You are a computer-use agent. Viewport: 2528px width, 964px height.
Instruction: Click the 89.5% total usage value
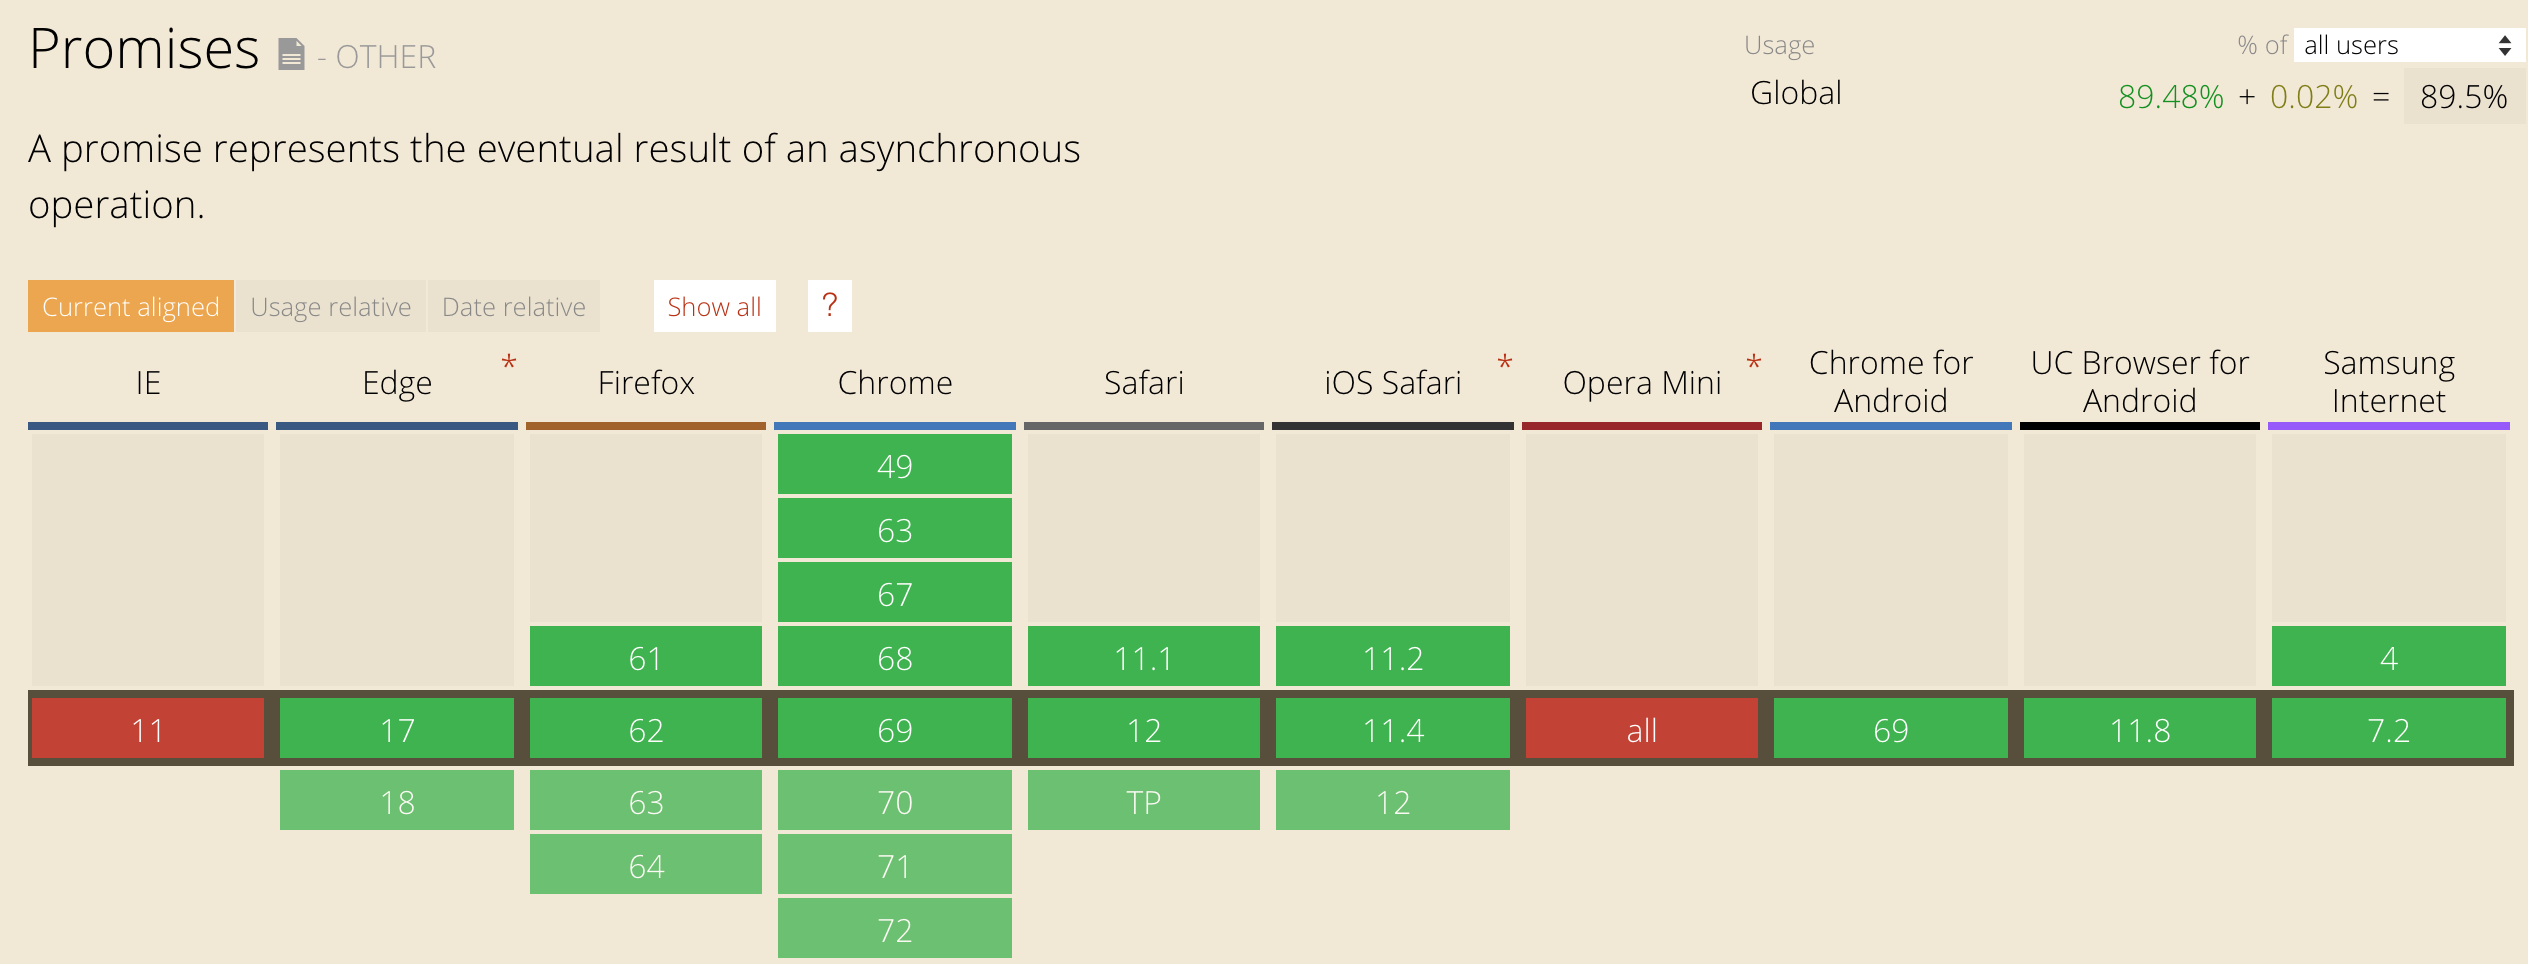pyautogui.click(x=2463, y=97)
